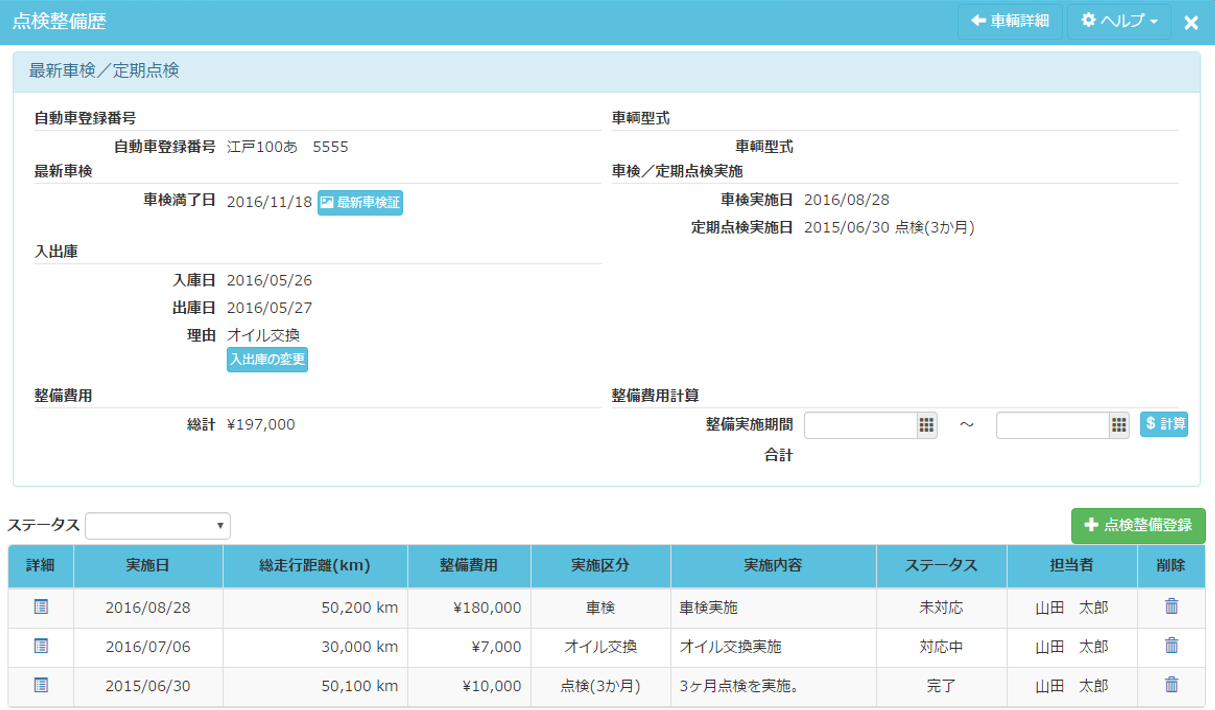Select the 2016/08/28 date cell
This screenshot has height=710, width=1215.
coord(148,607)
